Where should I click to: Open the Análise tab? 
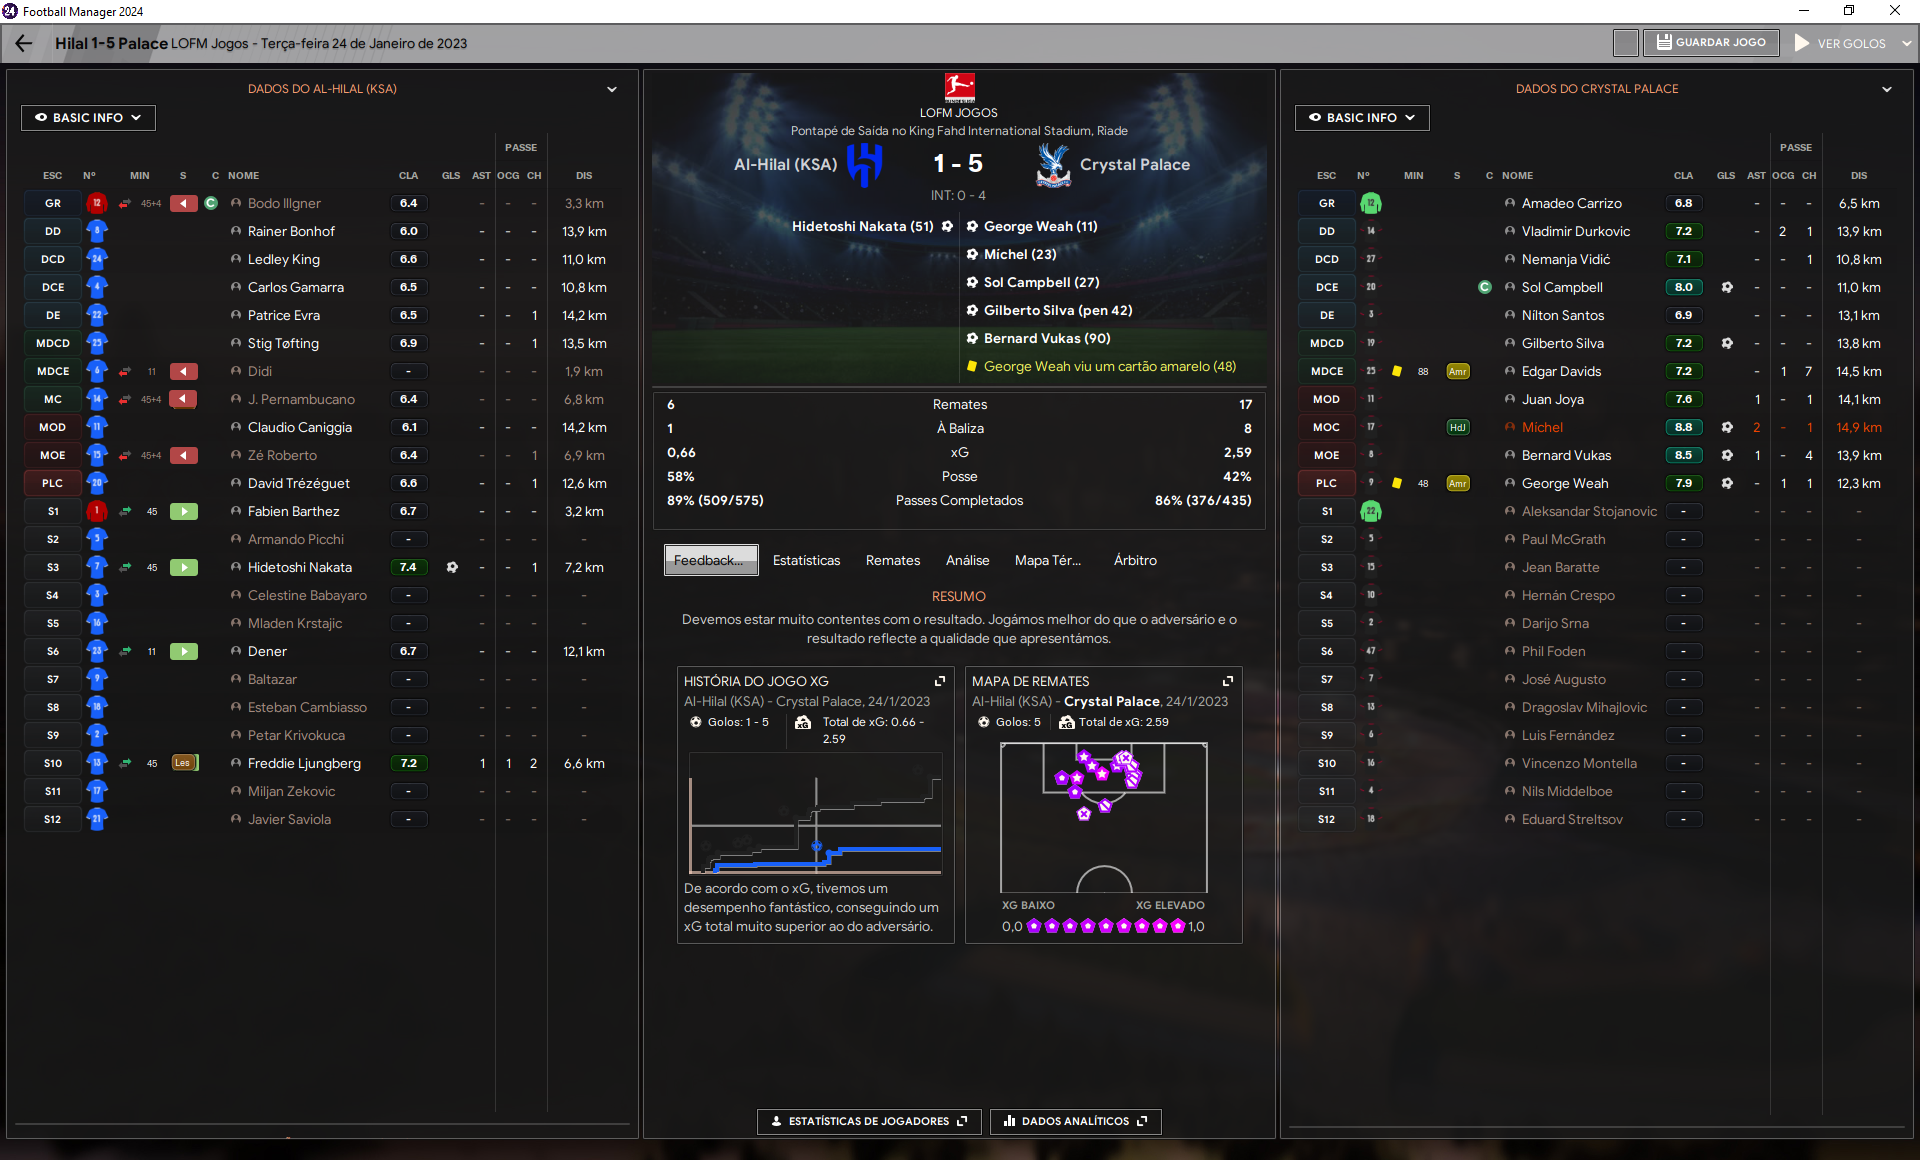tap(968, 560)
